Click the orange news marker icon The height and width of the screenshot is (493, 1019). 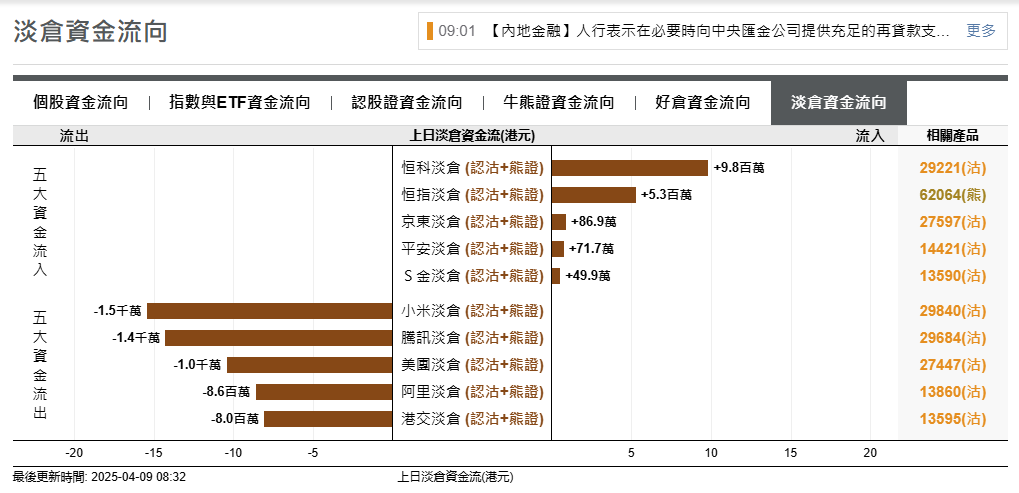tap(430, 31)
